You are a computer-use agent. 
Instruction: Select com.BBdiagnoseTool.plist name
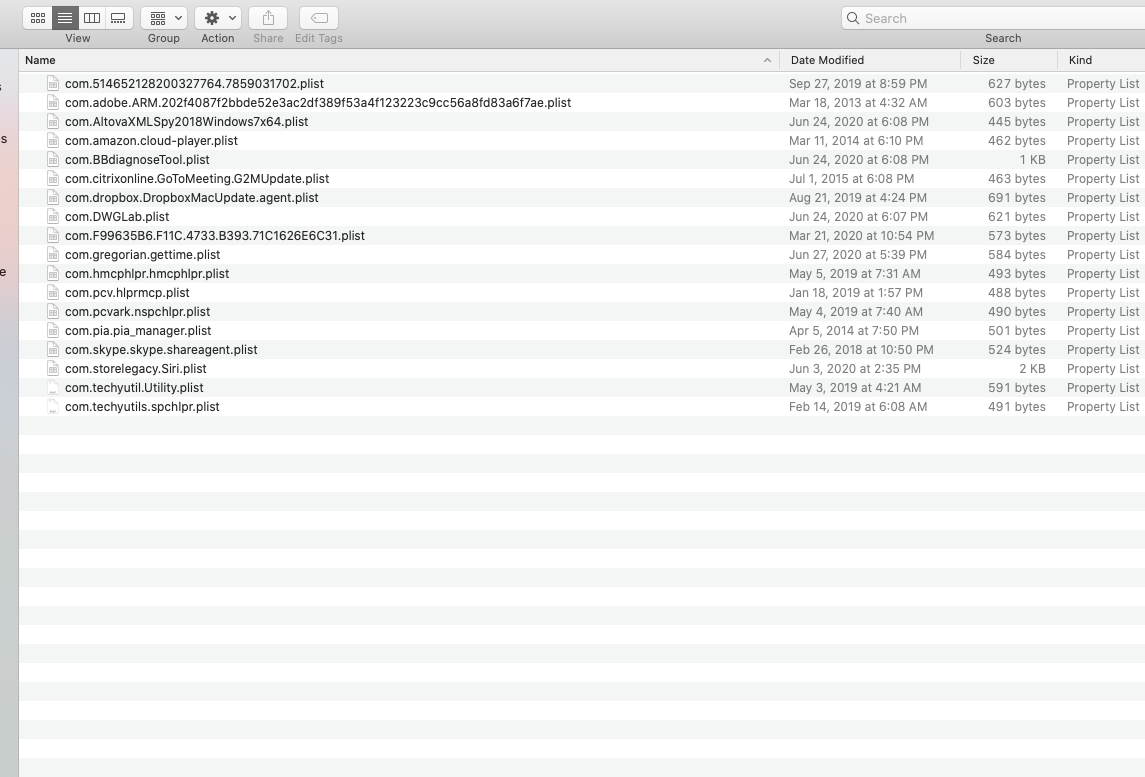(137, 159)
